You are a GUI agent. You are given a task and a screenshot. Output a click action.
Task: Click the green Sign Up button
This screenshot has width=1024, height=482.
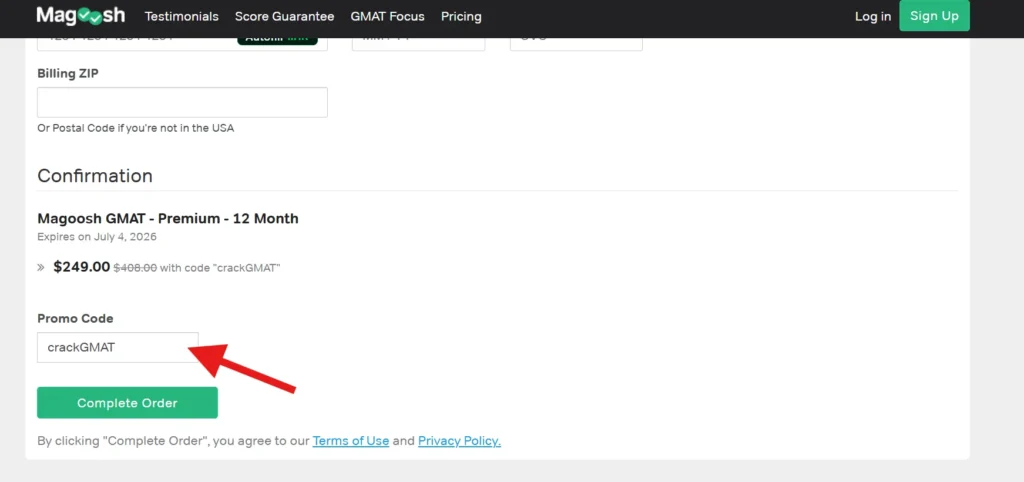tap(934, 16)
